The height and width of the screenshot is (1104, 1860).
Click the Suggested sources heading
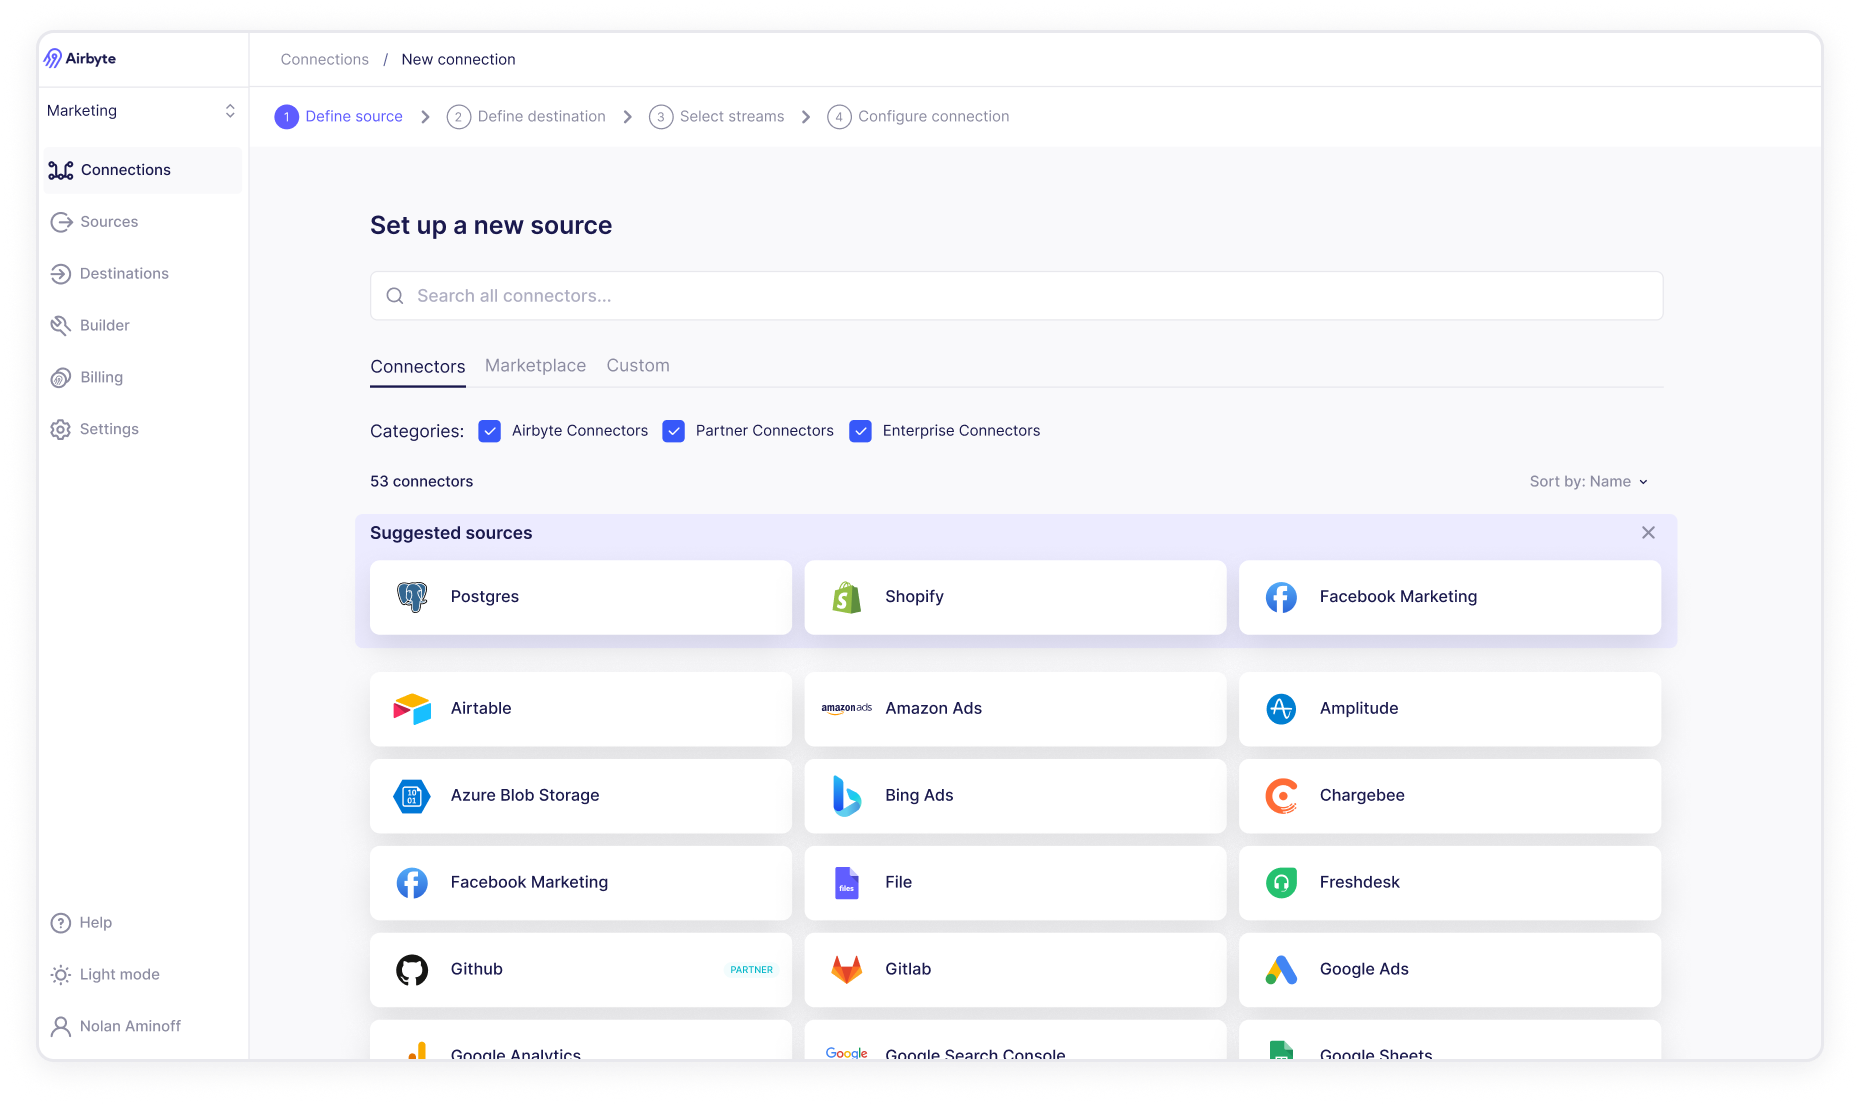(x=451, y=533)
